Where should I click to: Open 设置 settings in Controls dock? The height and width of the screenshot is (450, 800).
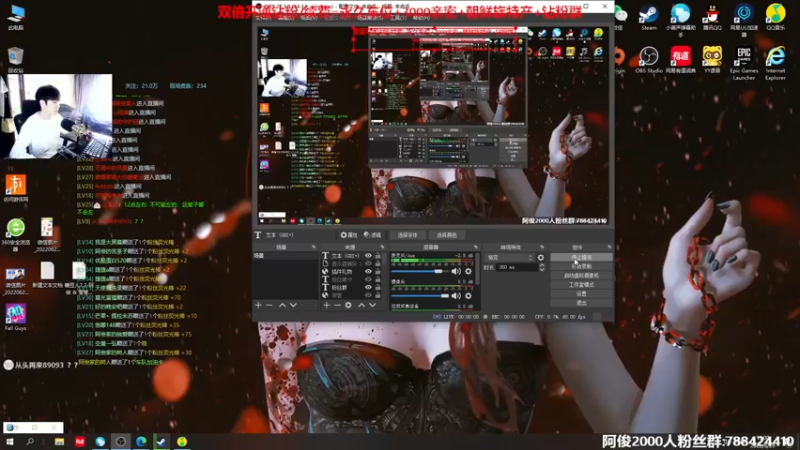[x=582, y=293]
